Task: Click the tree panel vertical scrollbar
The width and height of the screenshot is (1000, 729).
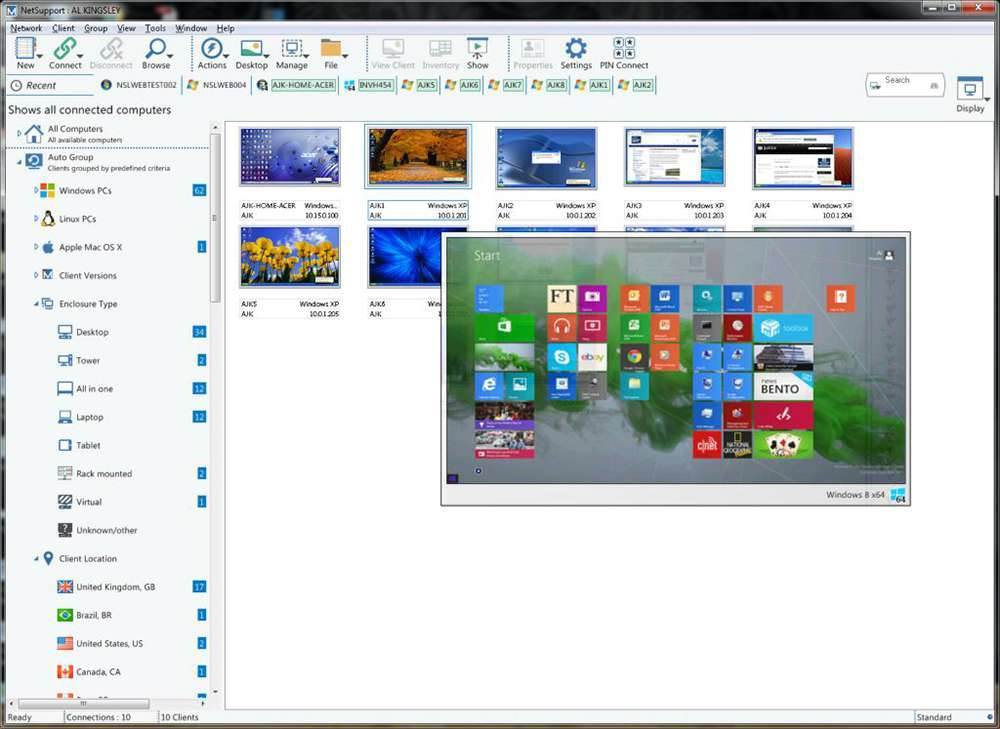Action: click(215, 218)
